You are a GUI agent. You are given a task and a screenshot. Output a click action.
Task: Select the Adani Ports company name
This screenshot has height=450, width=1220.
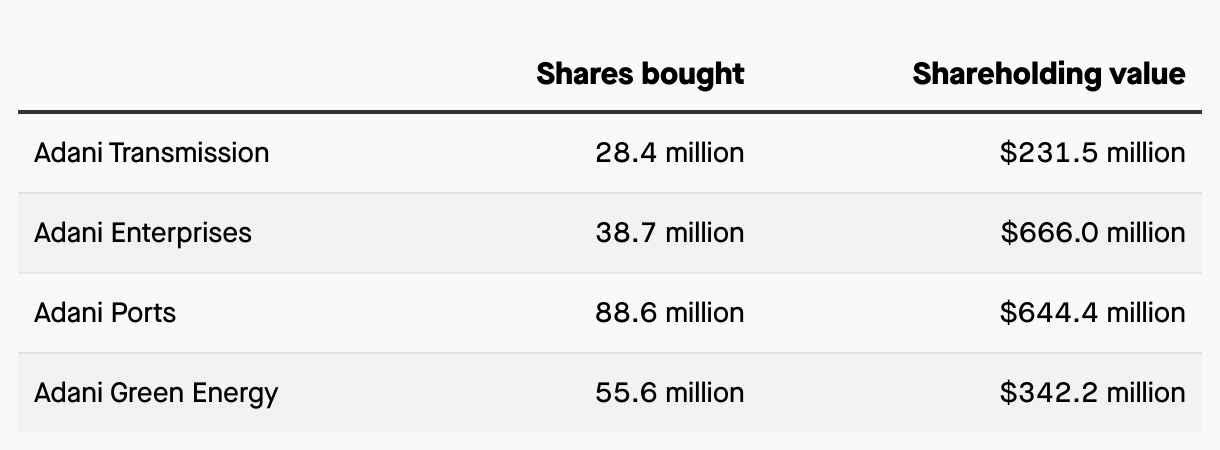[105, 313]
